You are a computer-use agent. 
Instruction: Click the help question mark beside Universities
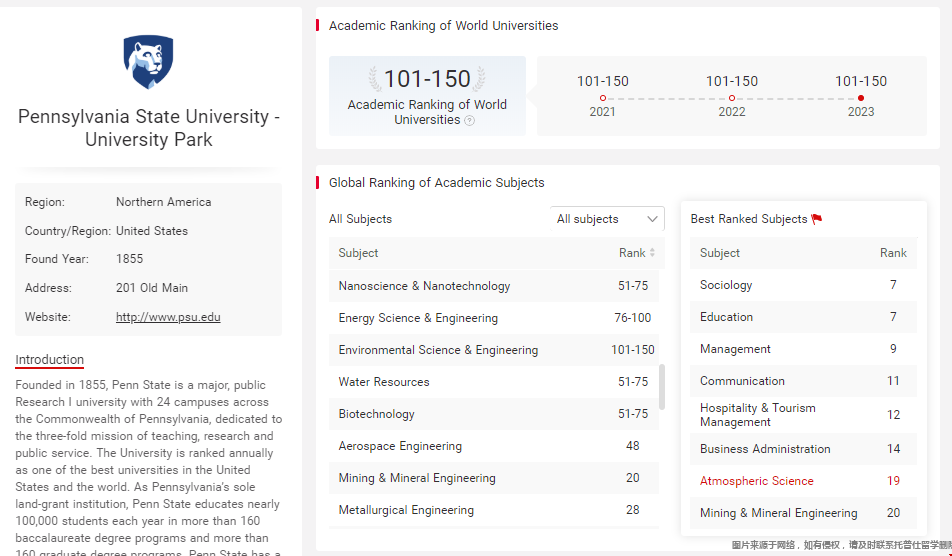pos(469,120)
